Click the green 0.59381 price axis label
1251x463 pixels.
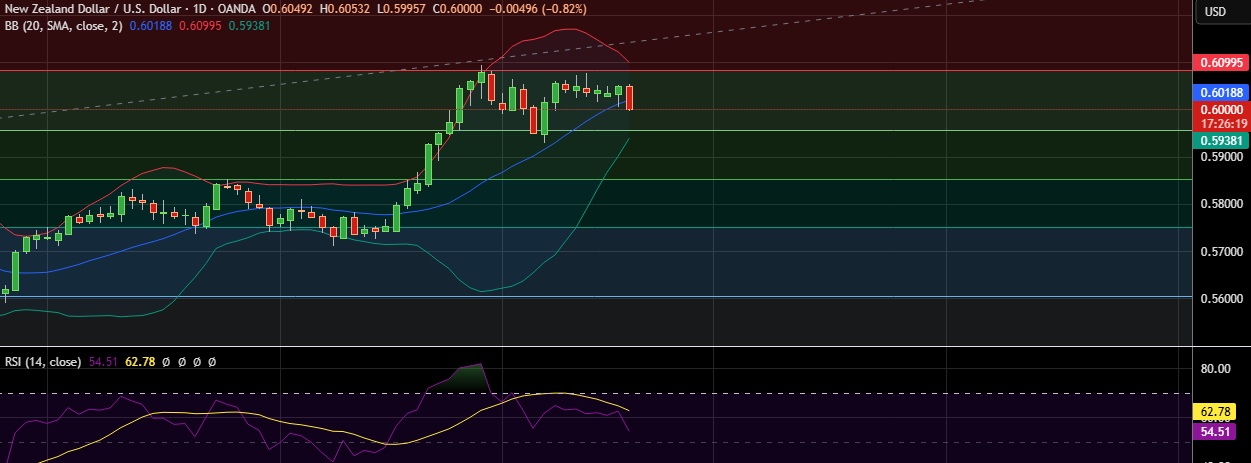[1221, 140]
